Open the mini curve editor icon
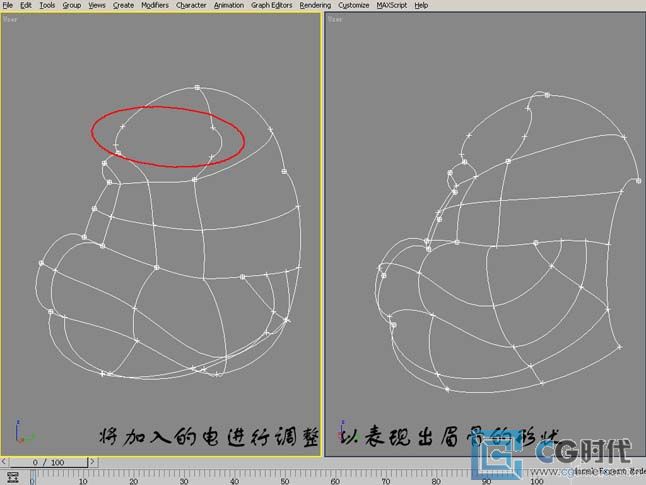 tap(13, 478)
